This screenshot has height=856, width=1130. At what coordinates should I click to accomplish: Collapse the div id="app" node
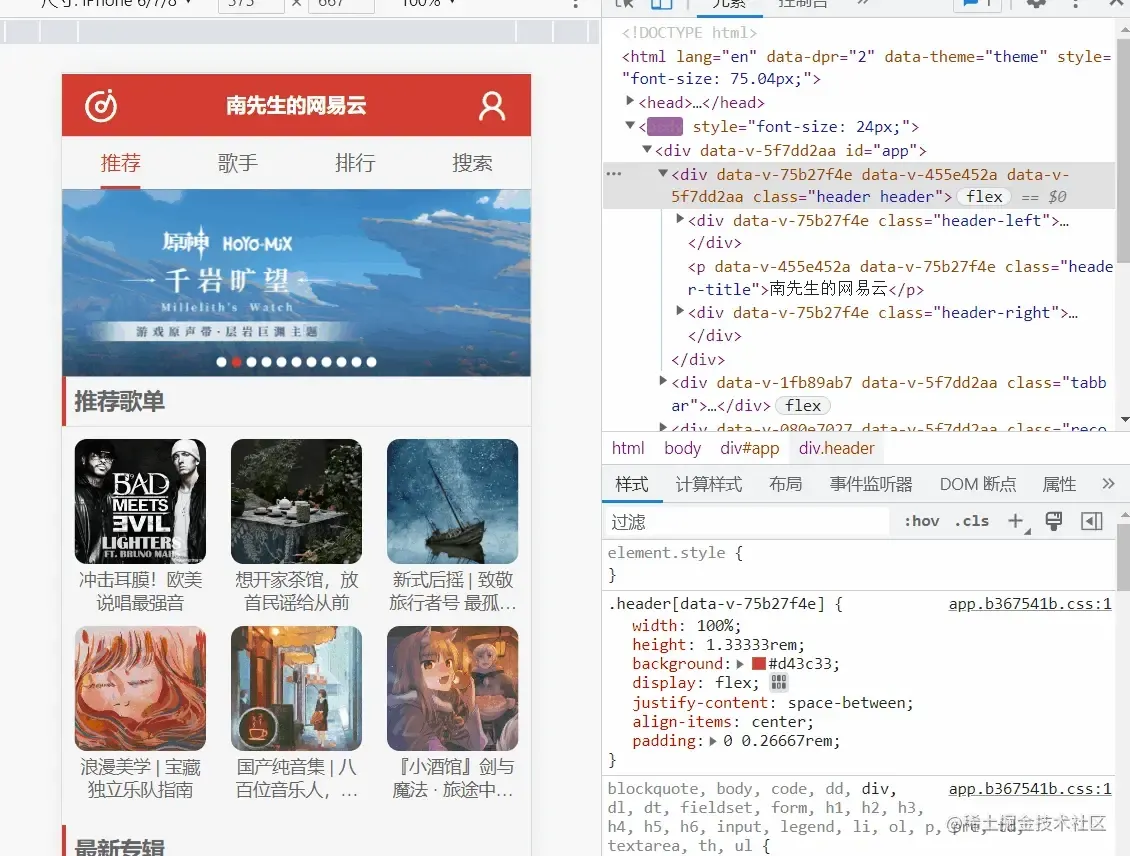tap(646, 150)
